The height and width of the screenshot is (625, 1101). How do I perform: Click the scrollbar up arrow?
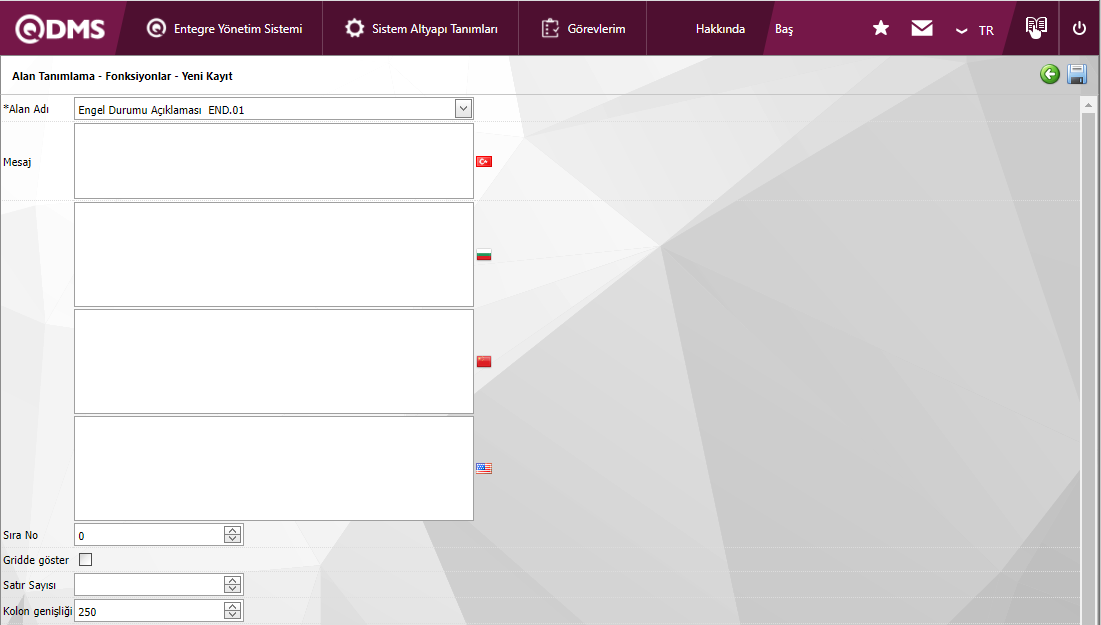coord(1088,105)
